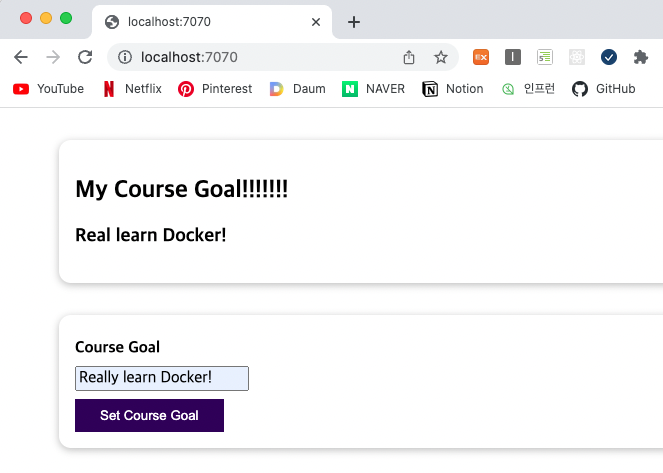Close window with red traffic light
Screen dimensions: 663x473
click(26, 18)
